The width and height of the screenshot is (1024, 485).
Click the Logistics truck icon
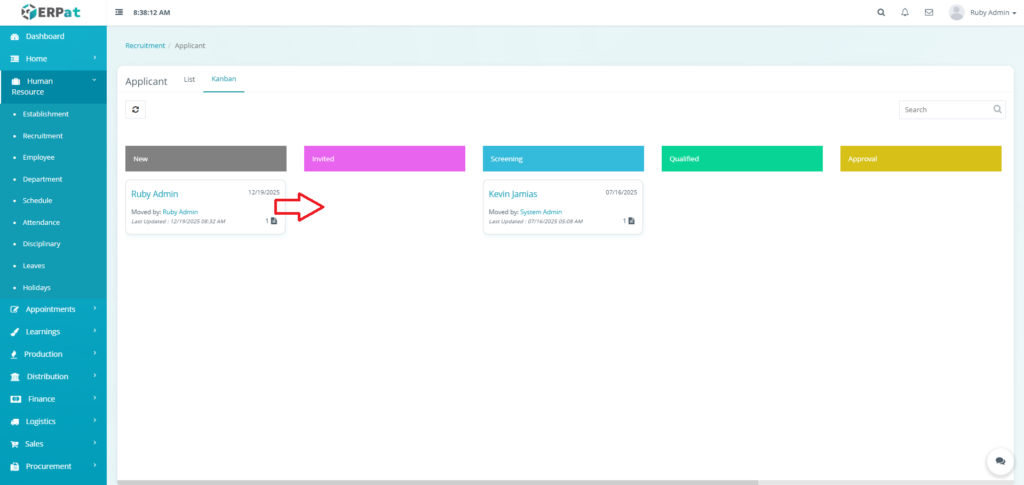point(15,422)
